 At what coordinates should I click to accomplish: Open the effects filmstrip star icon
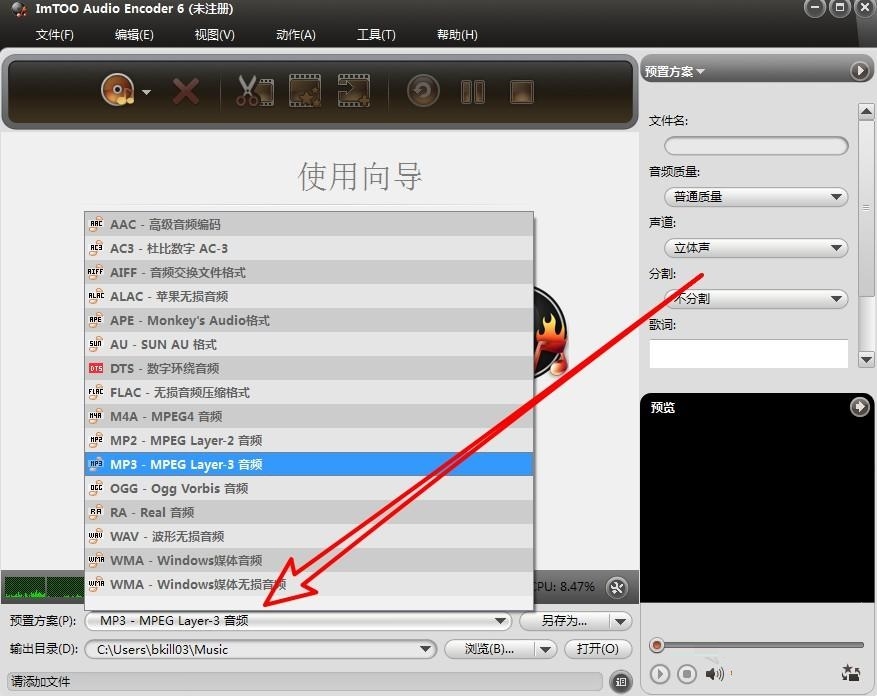pyautogui.click(x=305, y=91)
